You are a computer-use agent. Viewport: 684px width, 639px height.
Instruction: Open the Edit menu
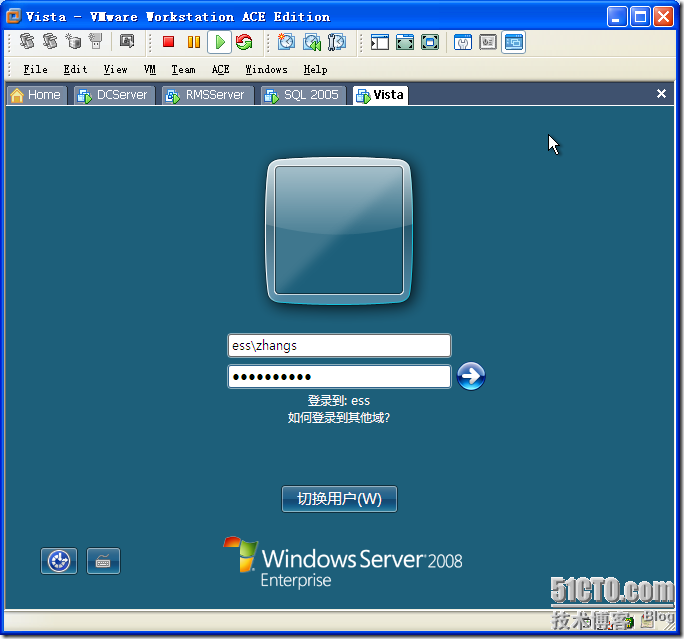point(75,69)
